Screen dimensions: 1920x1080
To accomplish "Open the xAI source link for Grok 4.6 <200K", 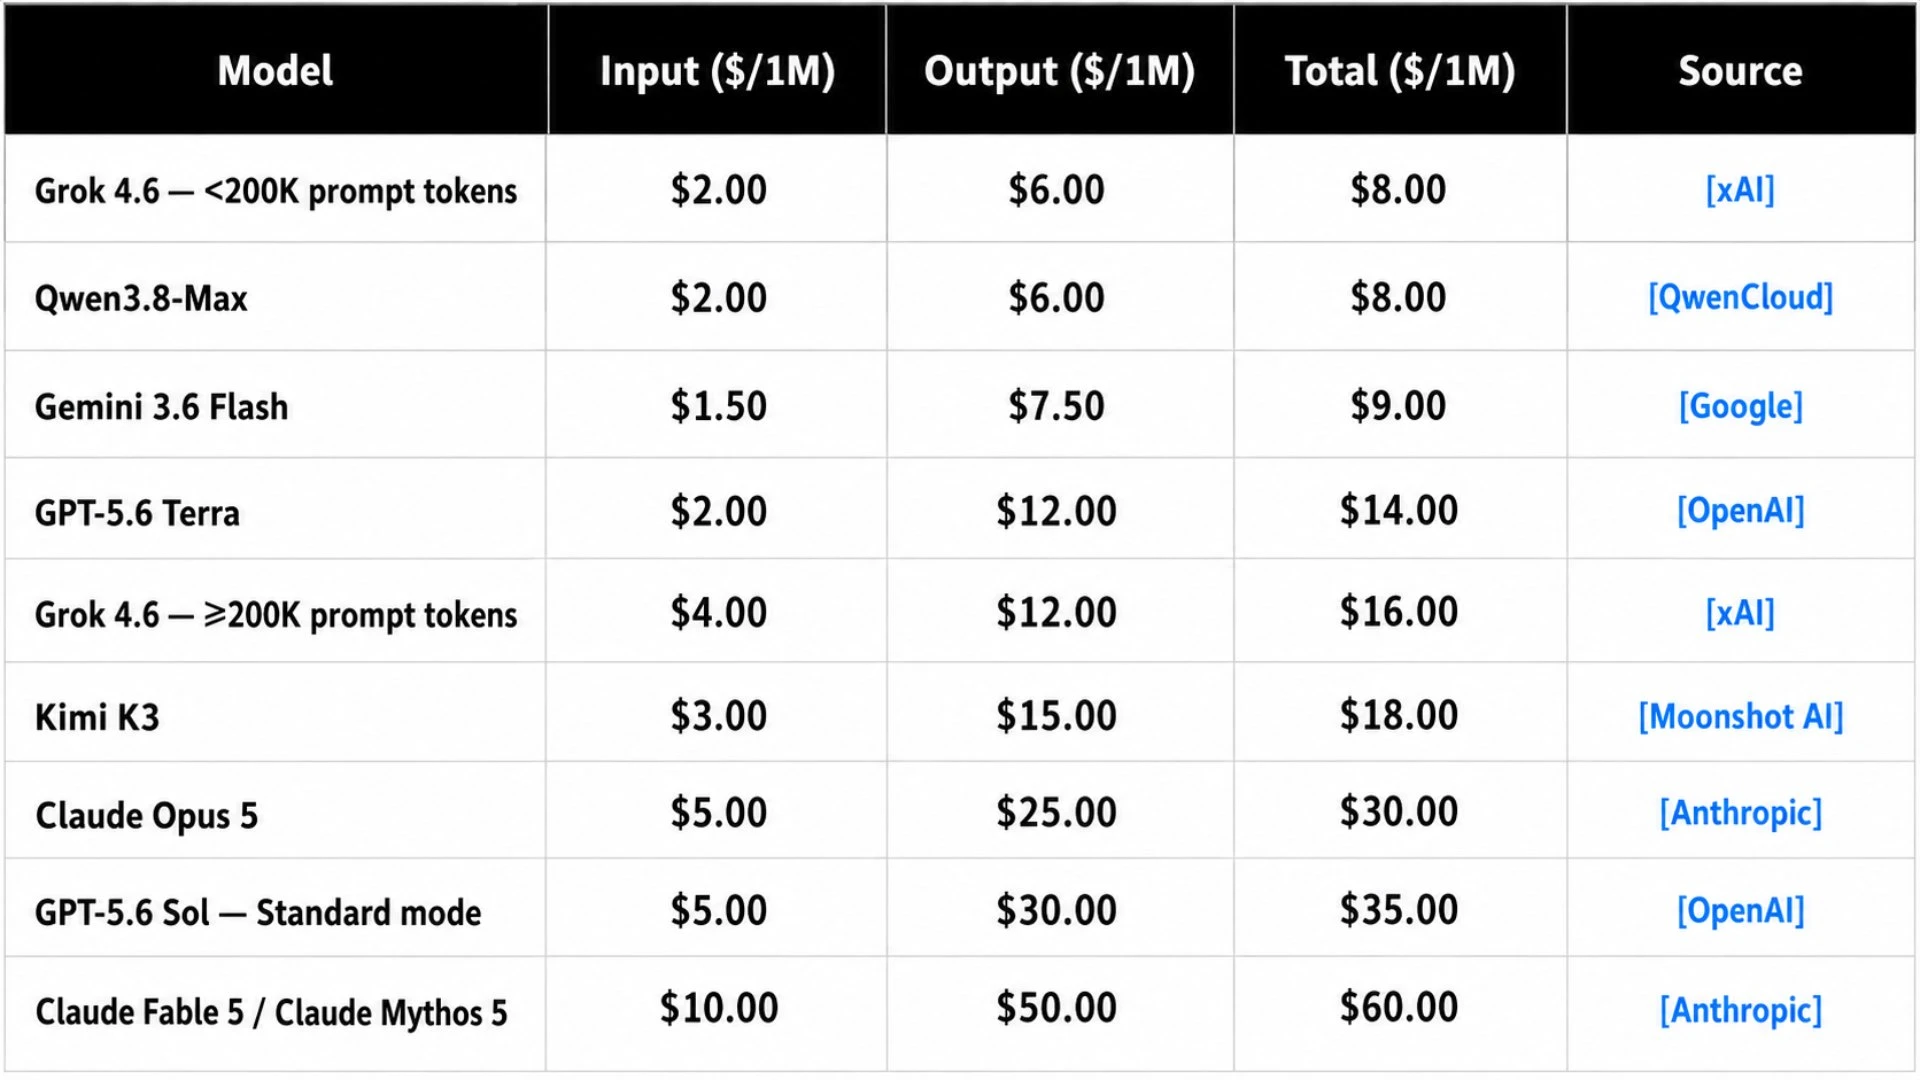I will pyautogui.click(x=1740, y=190).
